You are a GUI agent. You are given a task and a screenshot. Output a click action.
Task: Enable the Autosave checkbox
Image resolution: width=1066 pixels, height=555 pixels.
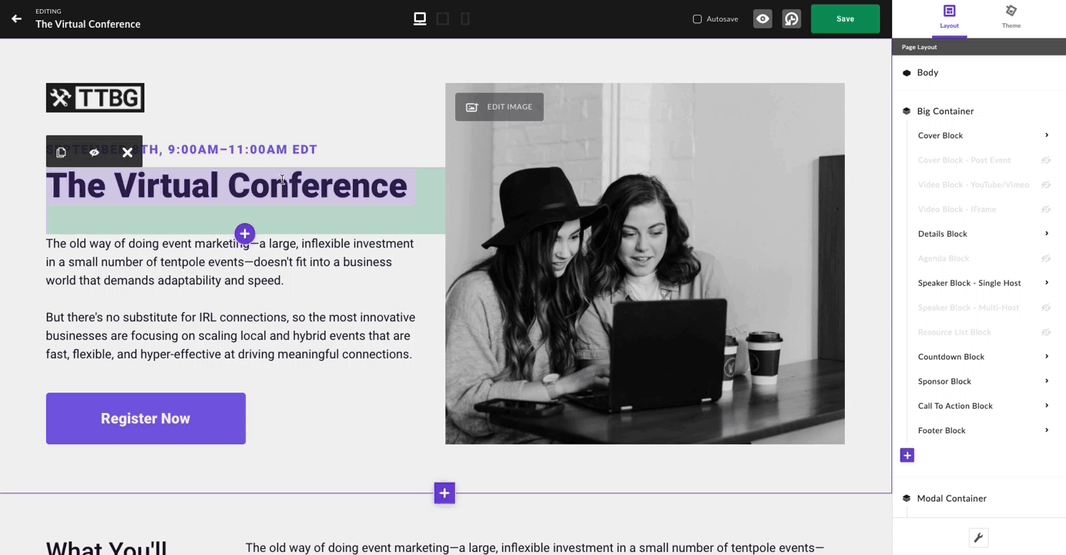697,19
